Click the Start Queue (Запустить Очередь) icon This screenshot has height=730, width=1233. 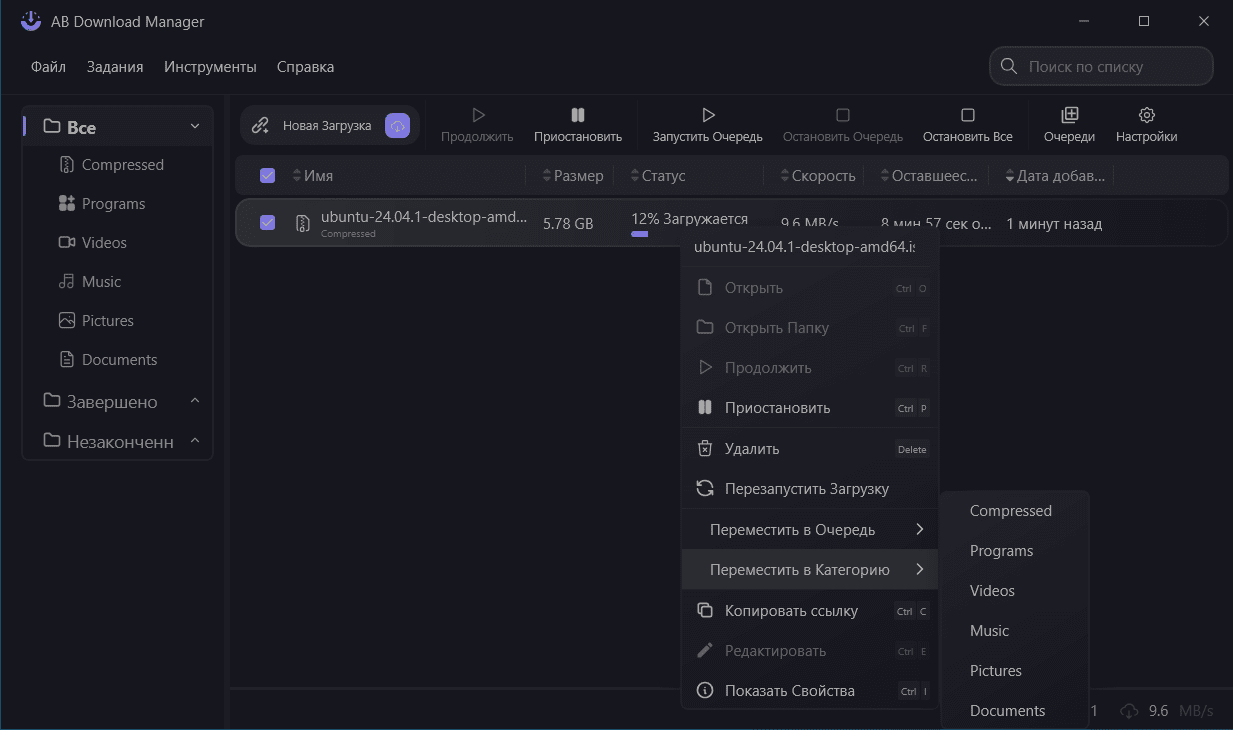(707, 116)
